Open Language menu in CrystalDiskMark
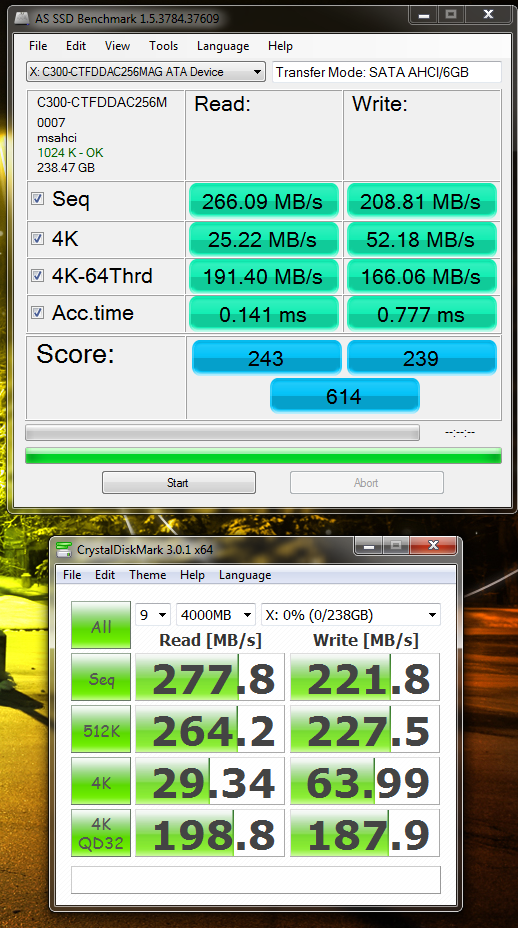Image resolution: width=518 pixels, height=928 pixels. click(x=245, y=575)
